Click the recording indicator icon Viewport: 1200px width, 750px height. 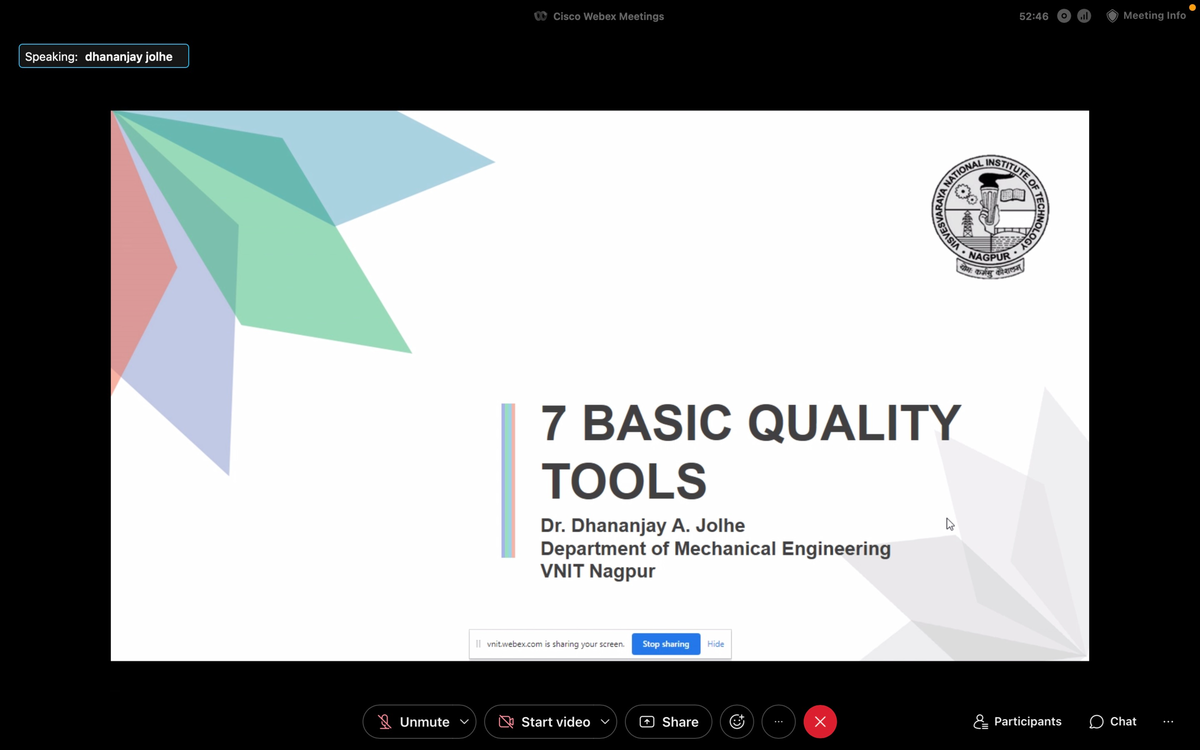pos(1063,15)
